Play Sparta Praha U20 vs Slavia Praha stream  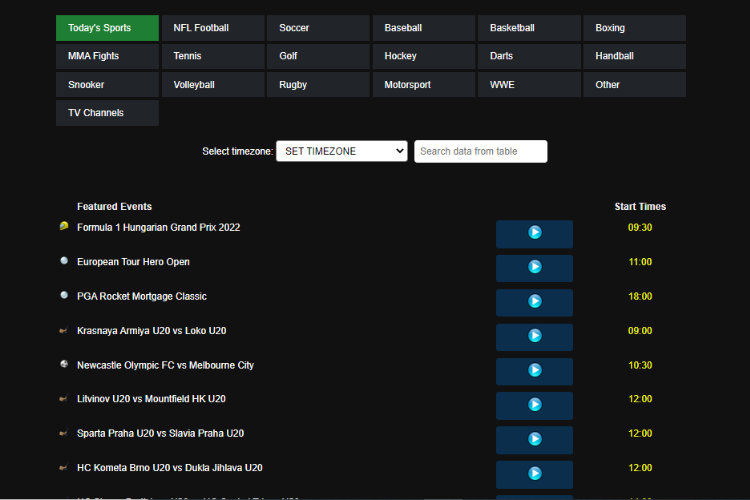(534, 440)
